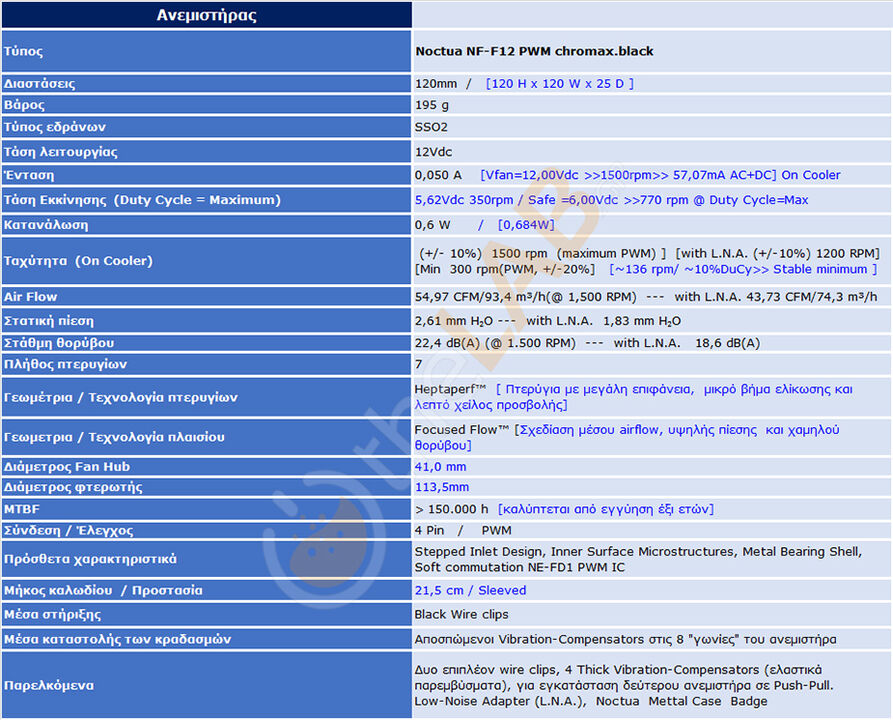Select the '> 150.000 h' value
This screenshot has height=720, width=893.
(452, 509)
